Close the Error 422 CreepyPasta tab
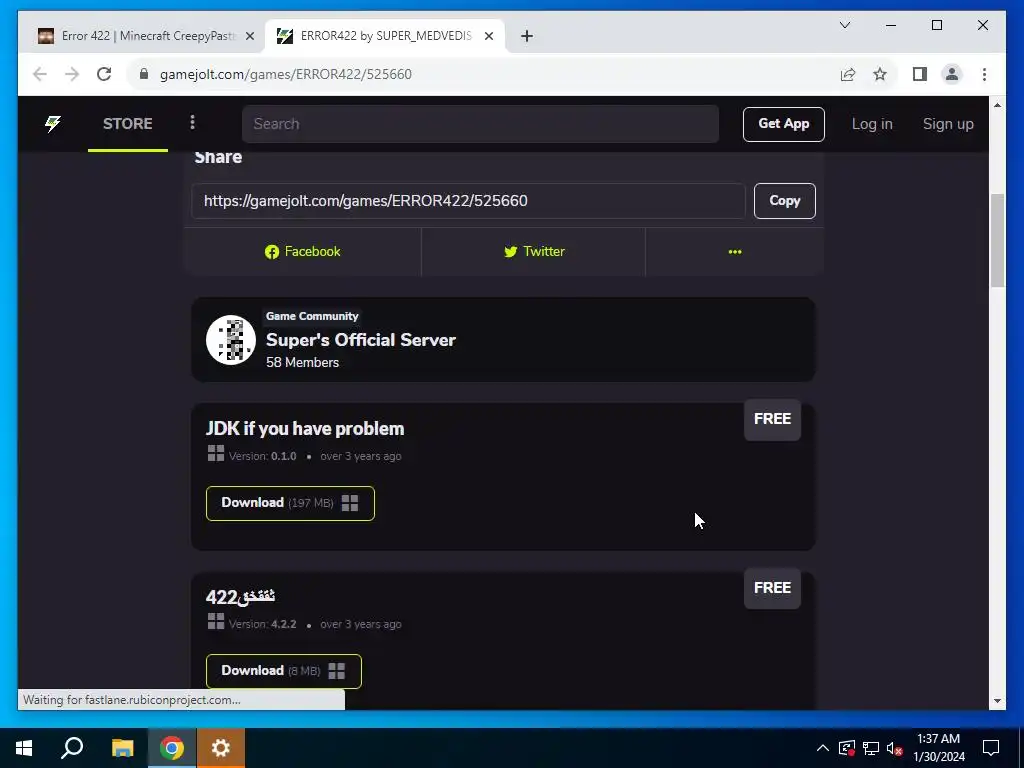 (x=249, y=36)
